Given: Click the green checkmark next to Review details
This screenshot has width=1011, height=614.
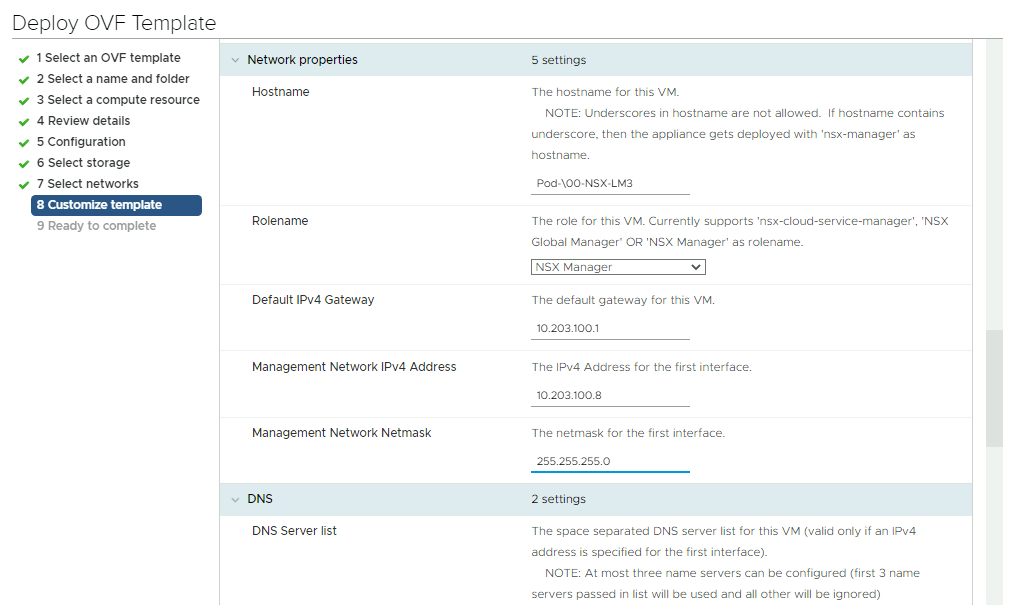Looking at the screenshot, I should click(24, 122).
